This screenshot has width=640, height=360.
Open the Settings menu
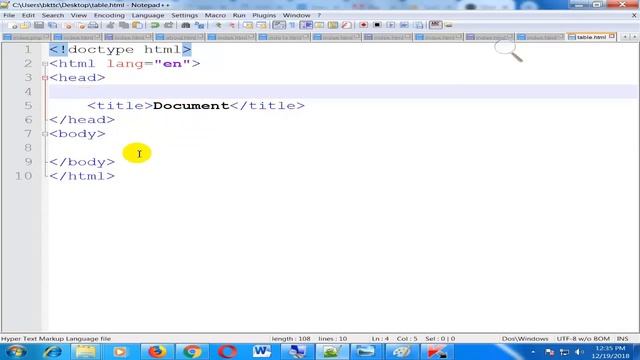[184, 15]
